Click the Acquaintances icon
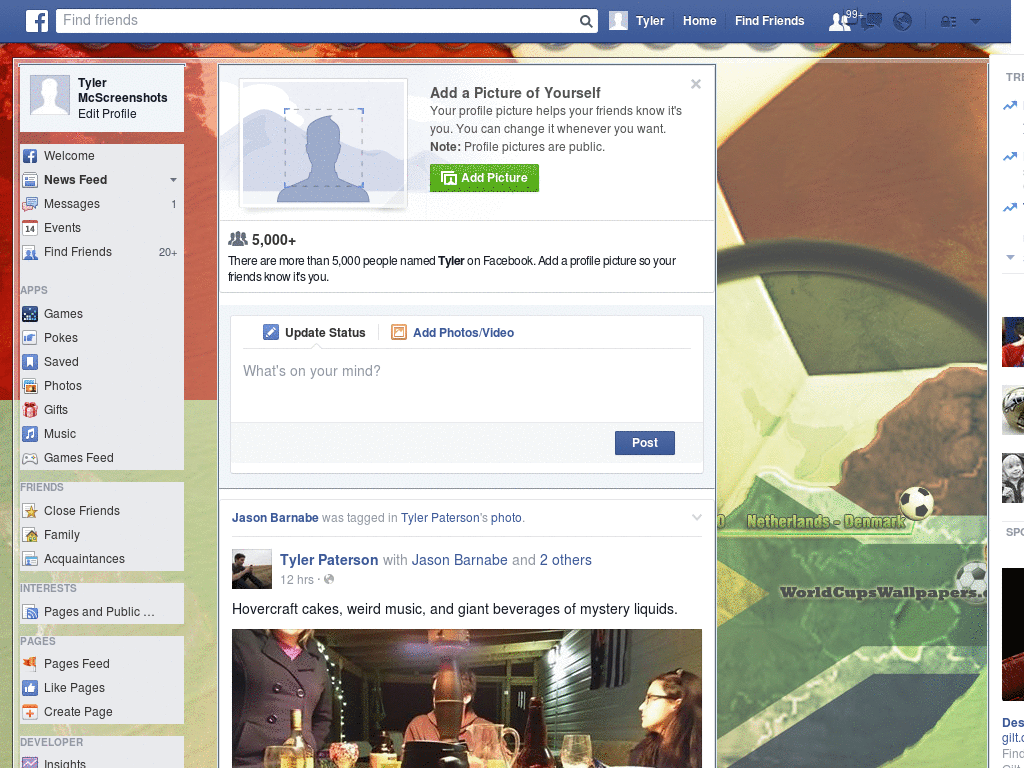The width and height of the screenshot is (1024, 768). pyautogui.click(x=30, y=559)
